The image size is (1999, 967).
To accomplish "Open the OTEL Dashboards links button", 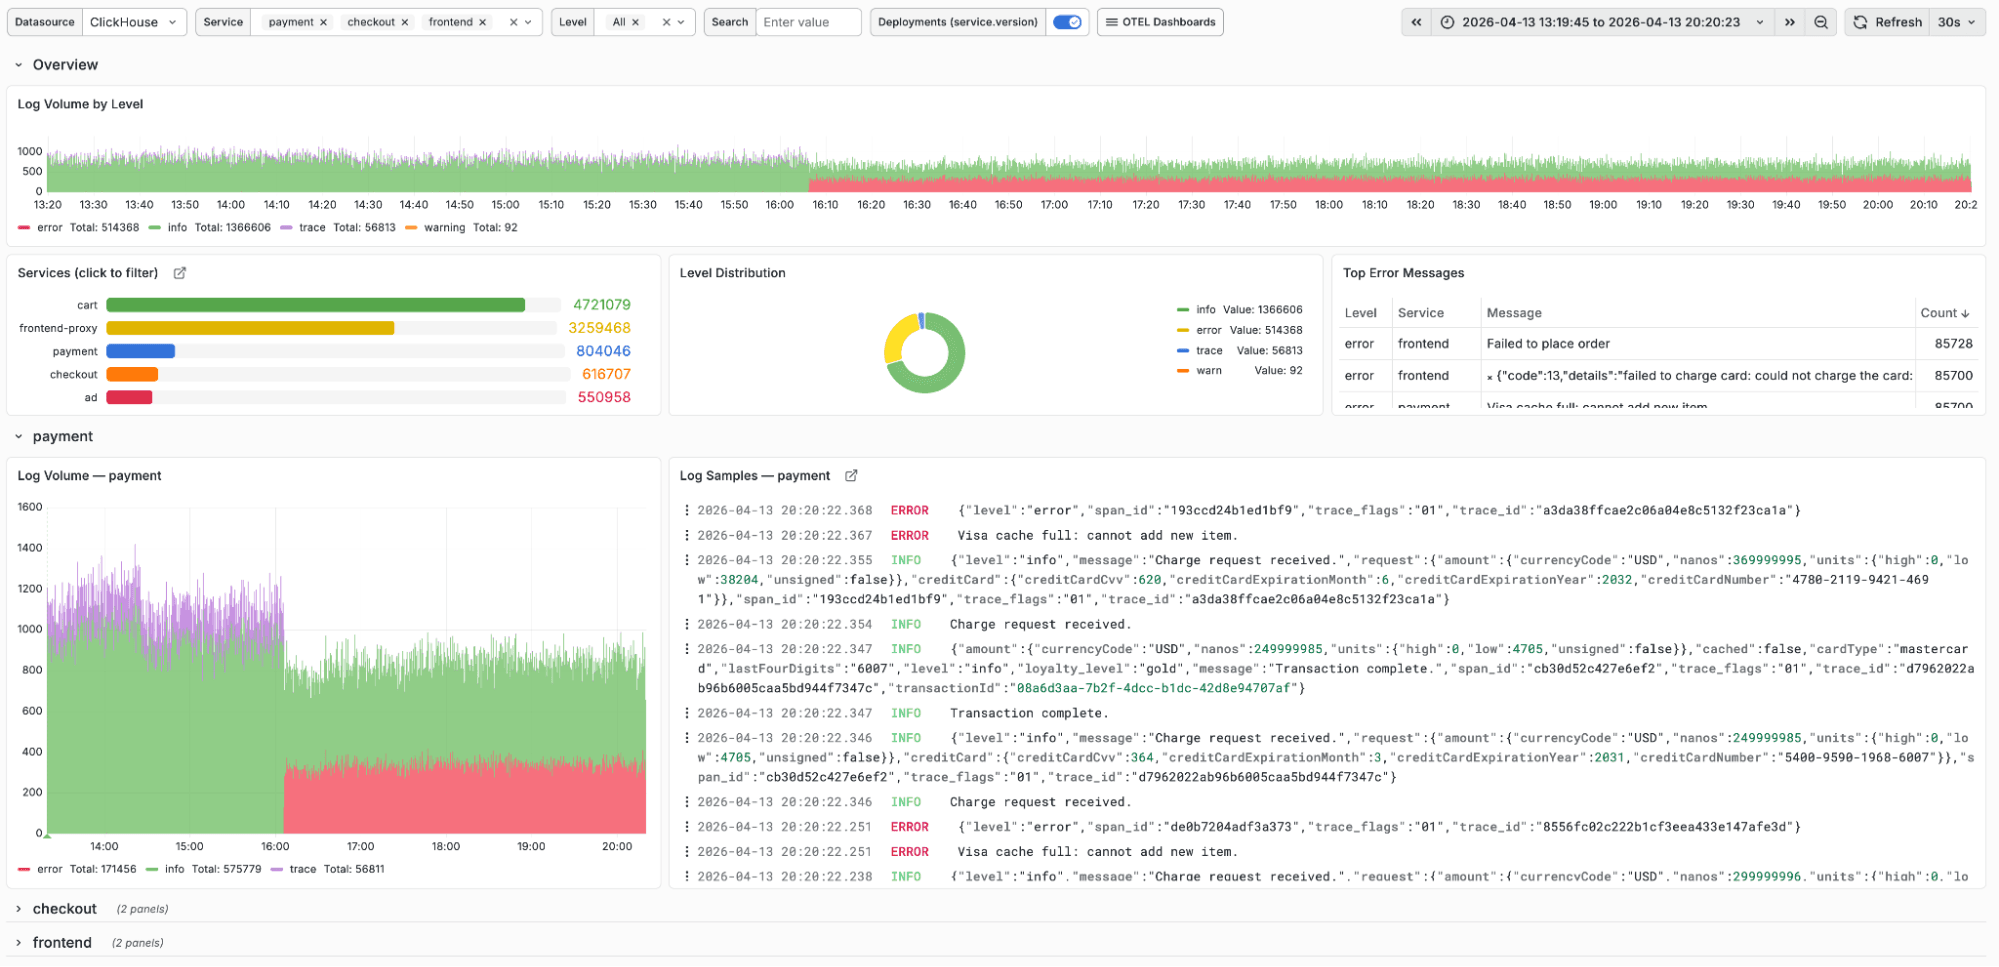I will click(x=1160, y=22).
